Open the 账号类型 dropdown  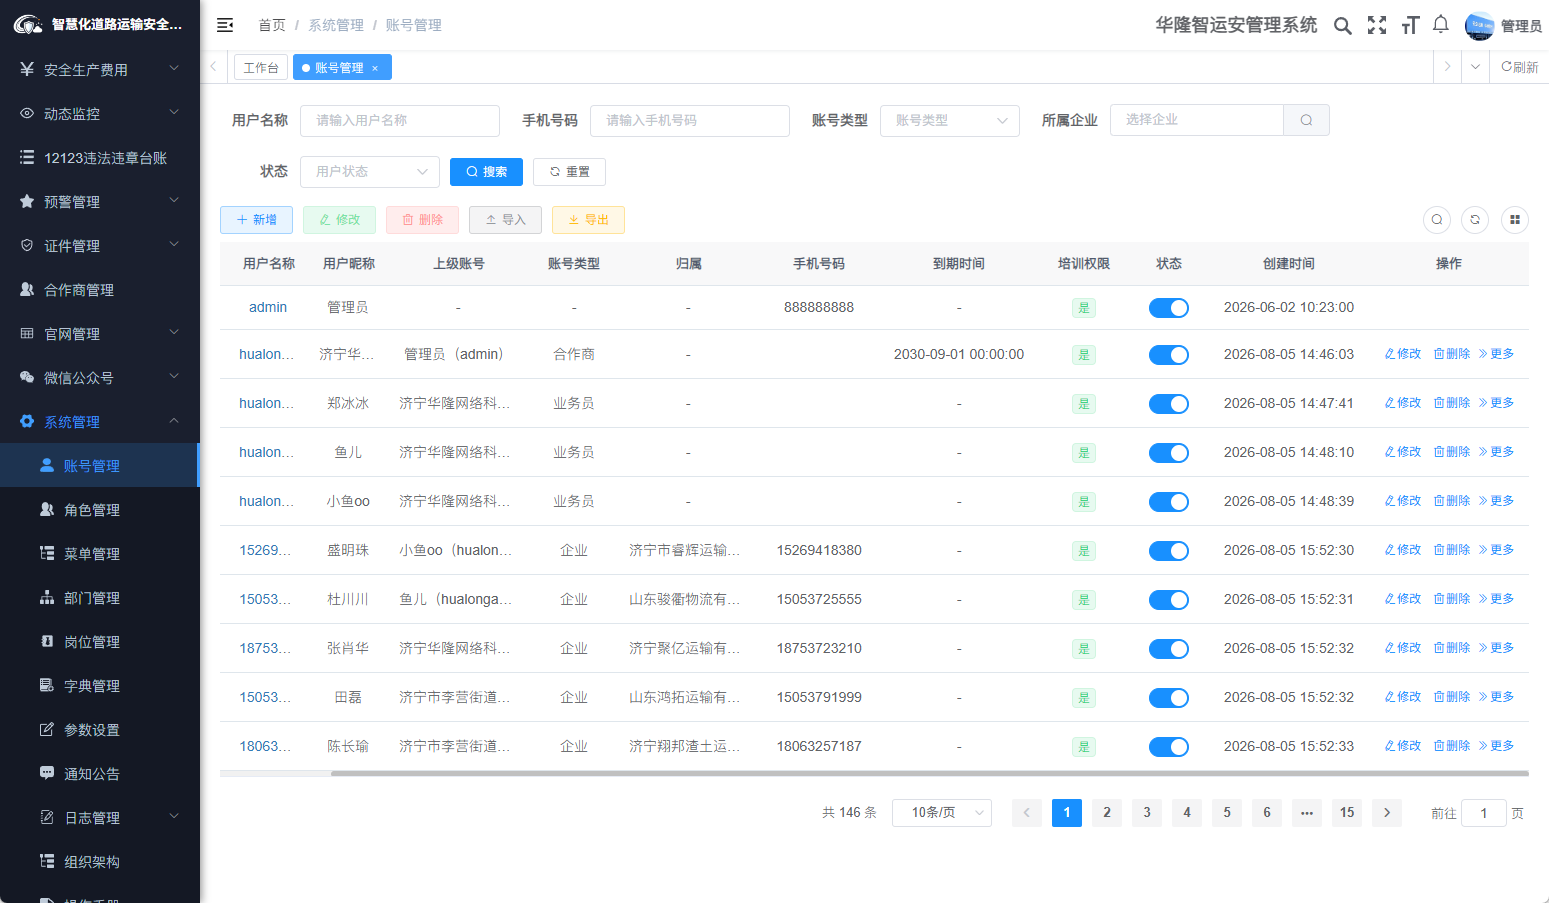coord(950,120)
